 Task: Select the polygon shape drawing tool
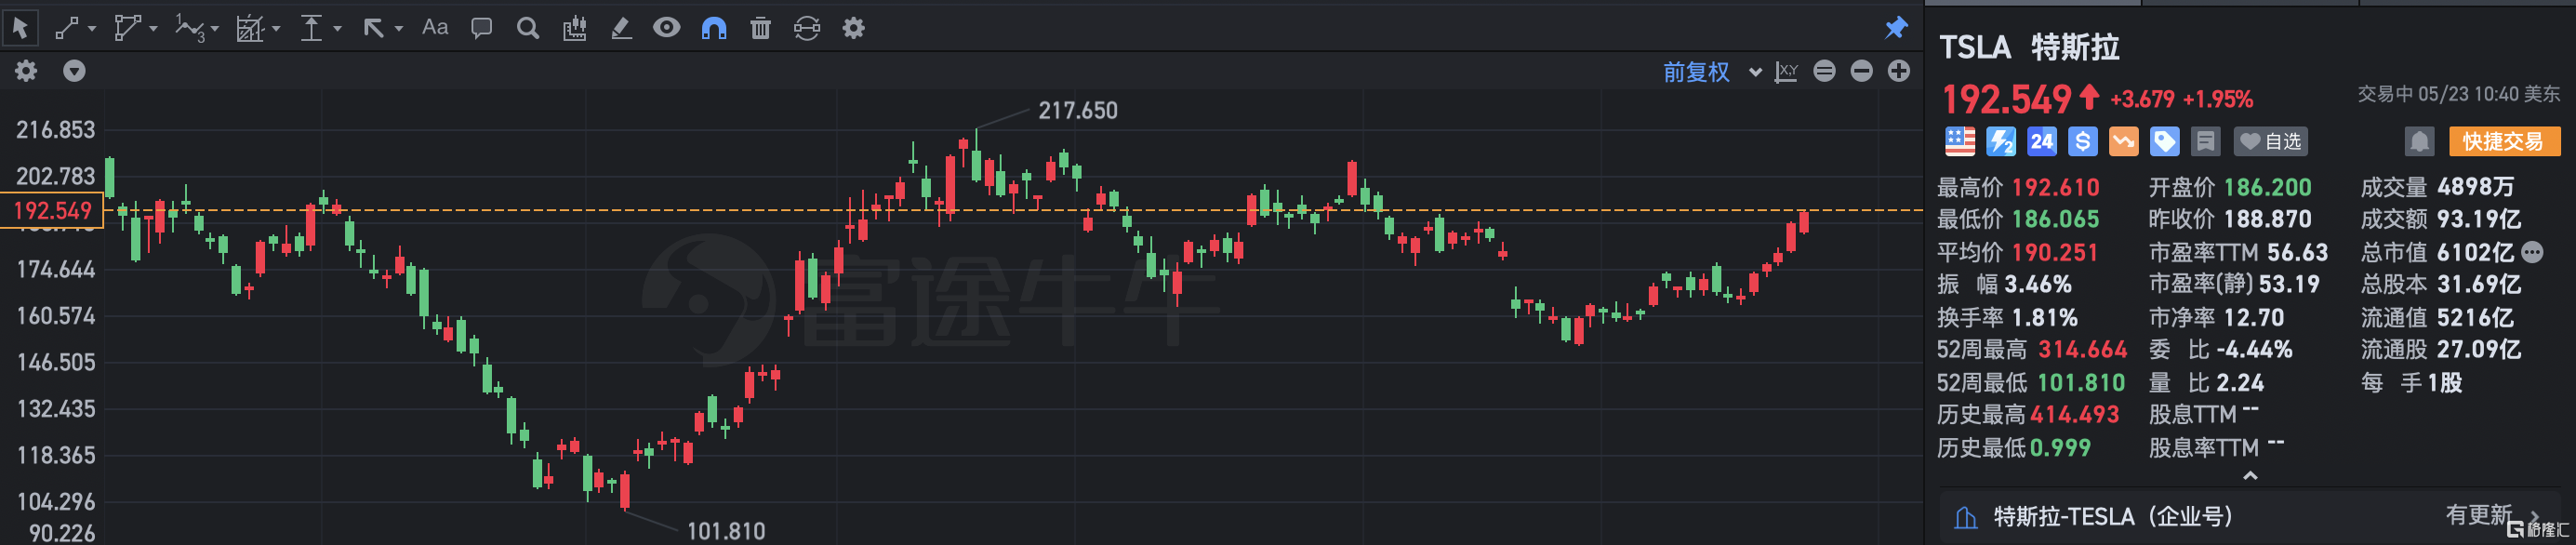coord(127,28)
